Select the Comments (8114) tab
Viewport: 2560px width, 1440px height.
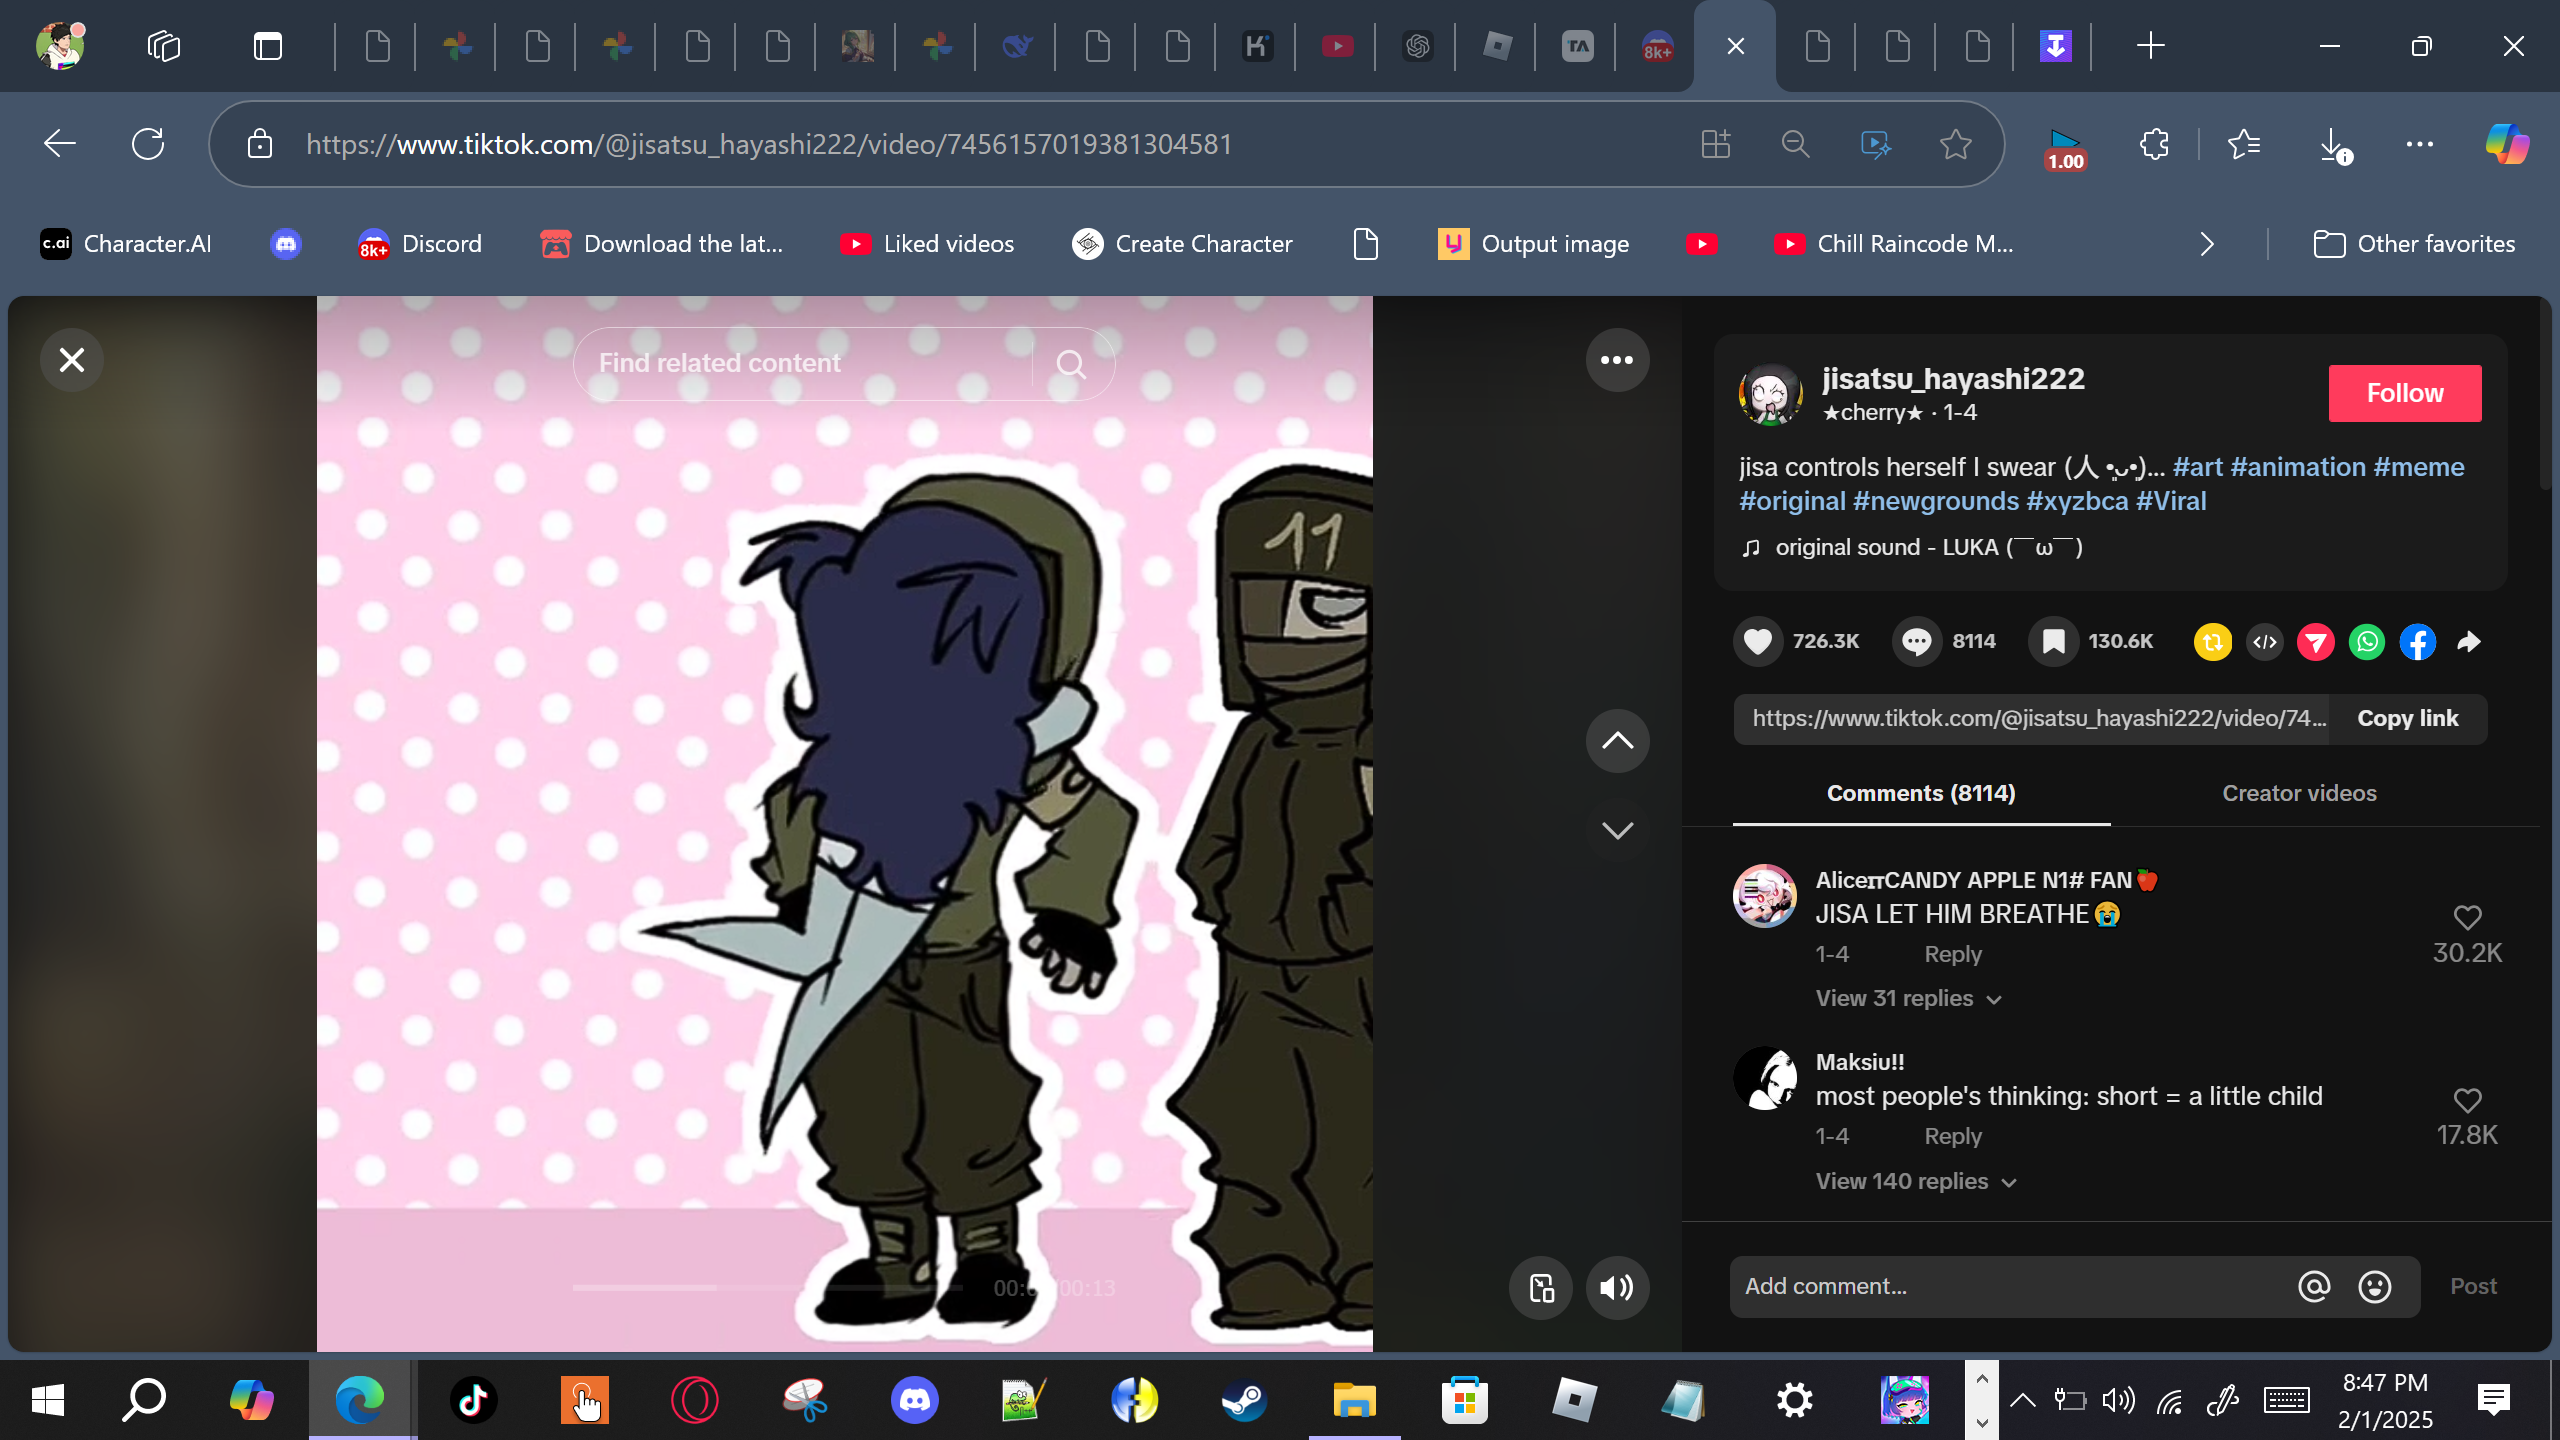tap(1920, 793)
